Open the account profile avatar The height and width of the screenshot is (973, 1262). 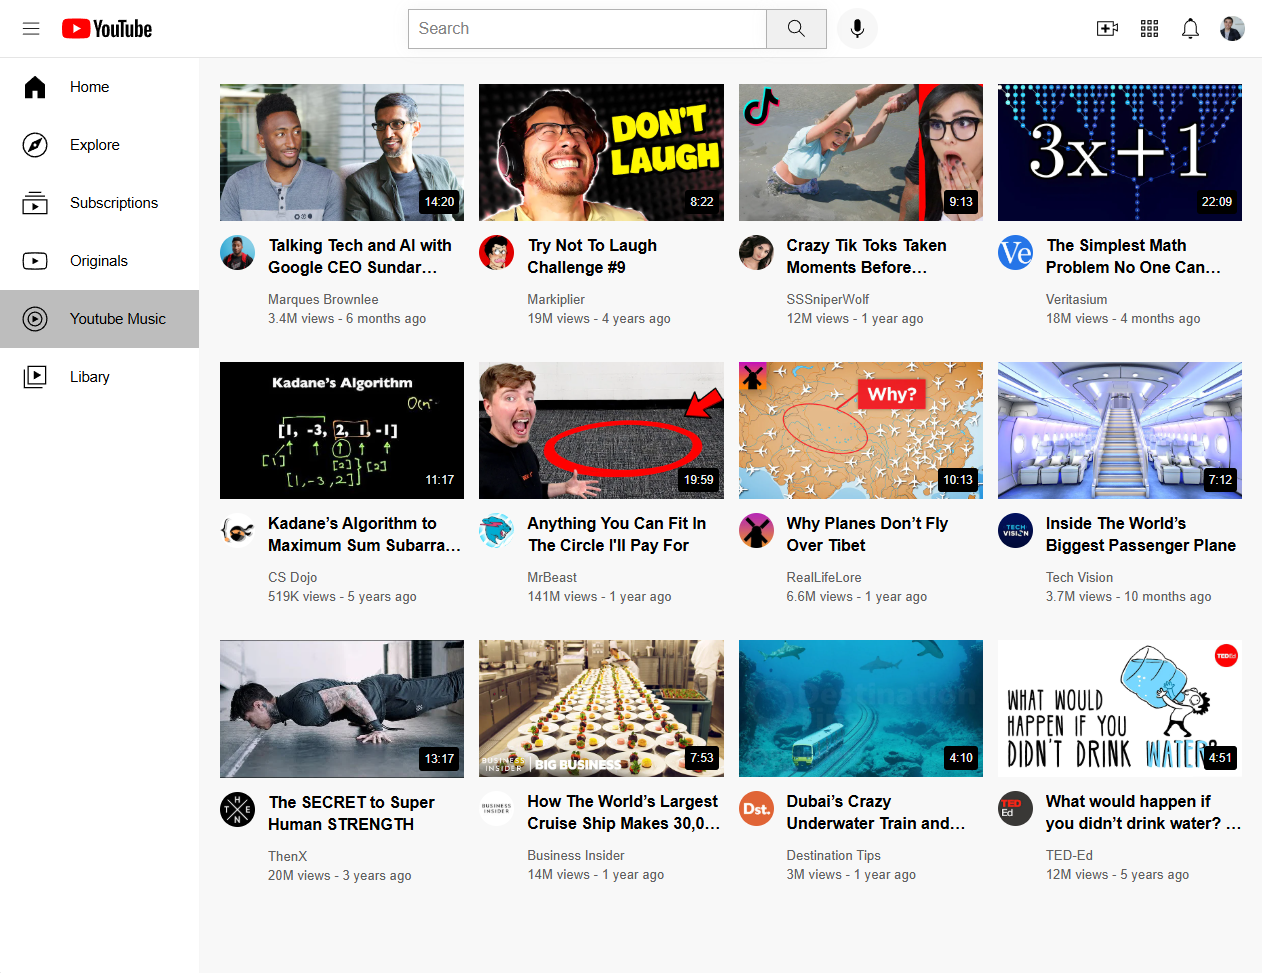click(x=1232, y=29)
